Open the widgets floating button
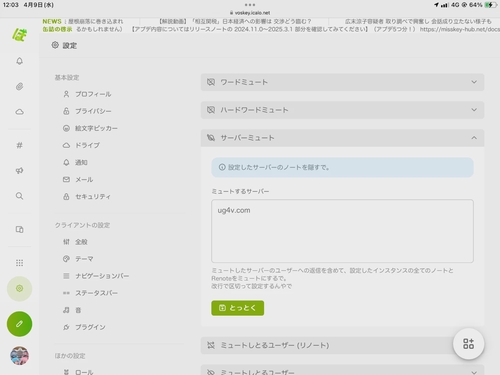Viewport: 500px width, 375px height. pyautogui.click(x=468, y=344)
